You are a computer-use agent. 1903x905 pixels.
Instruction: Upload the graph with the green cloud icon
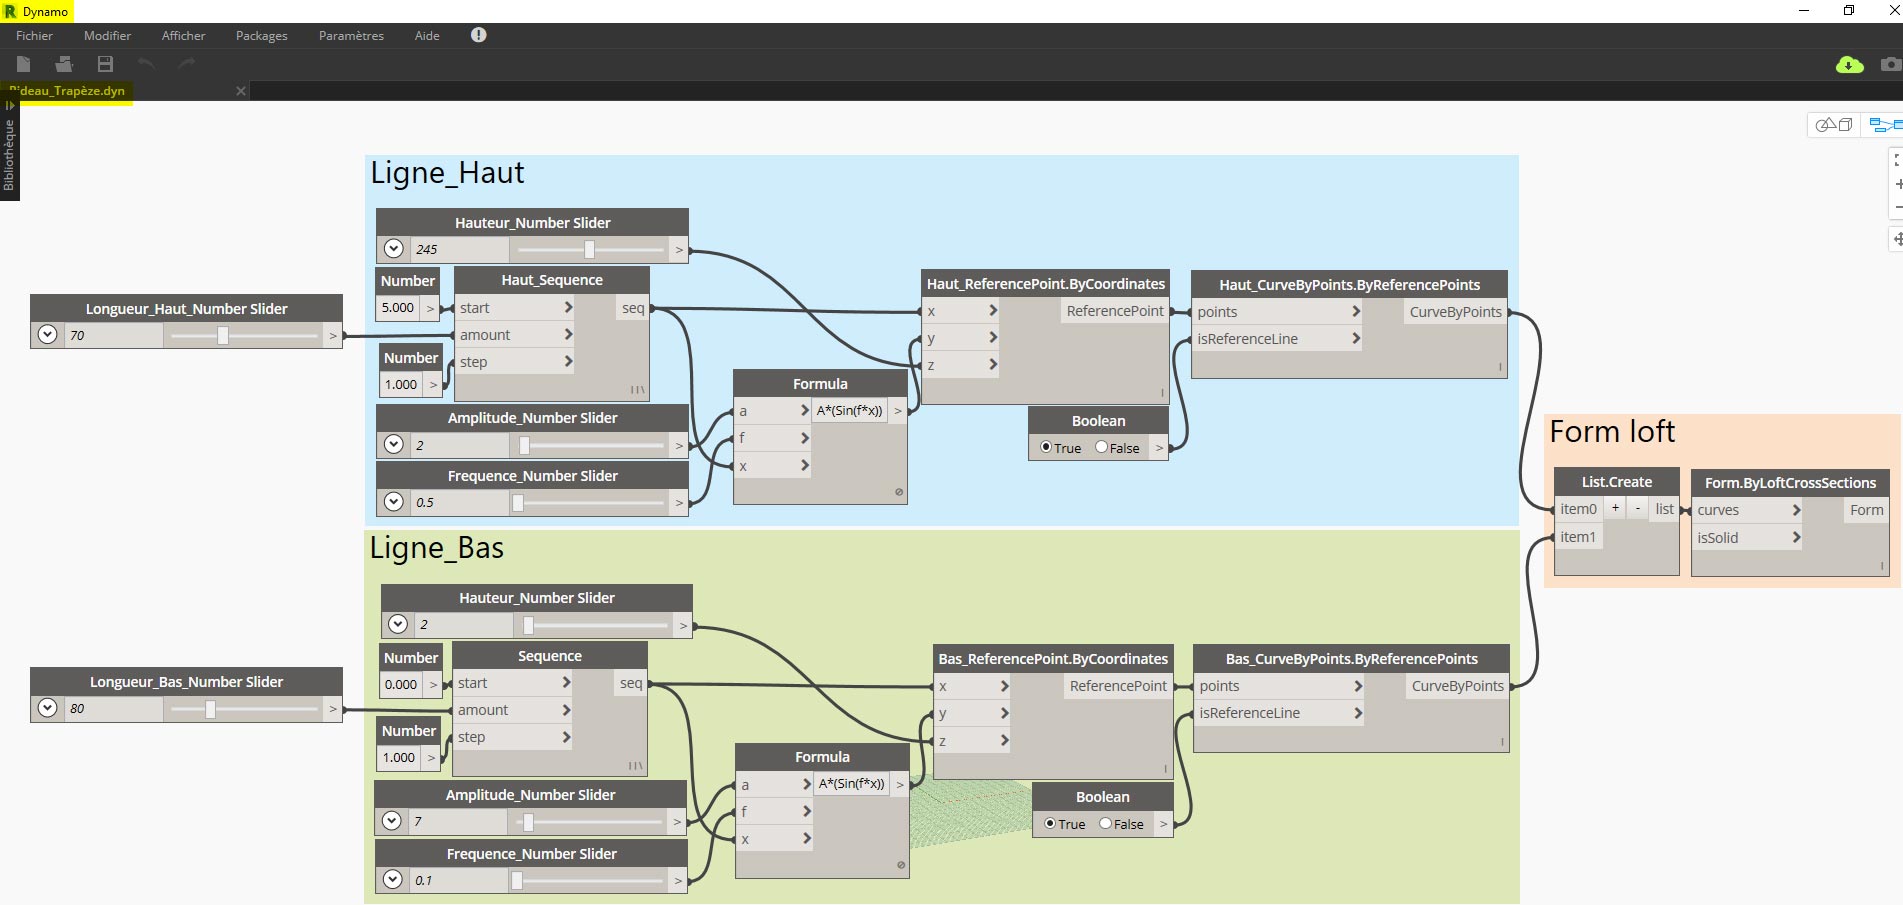1850,64
